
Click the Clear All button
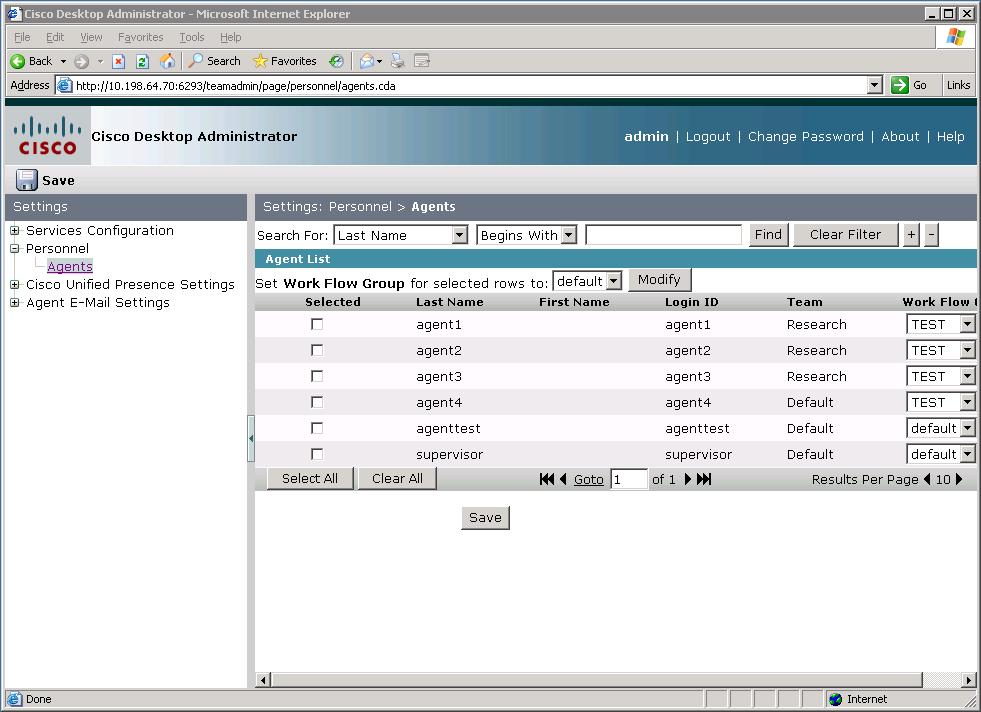pos(397,479)
